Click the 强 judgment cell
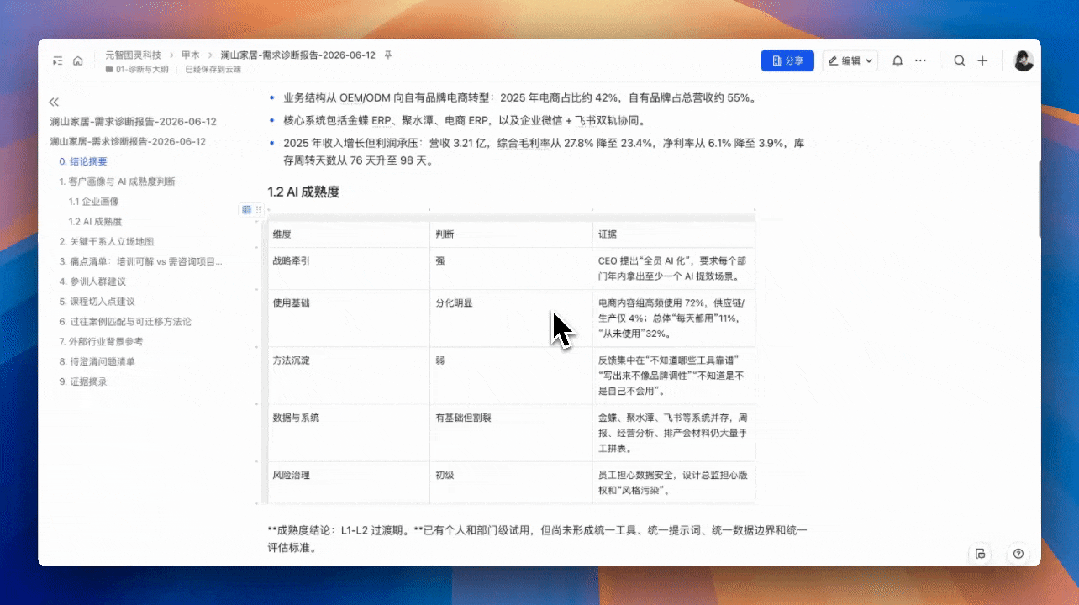The width and height of the screenshot is (1079, 605). pyautogui.click(x=511, y=268)
